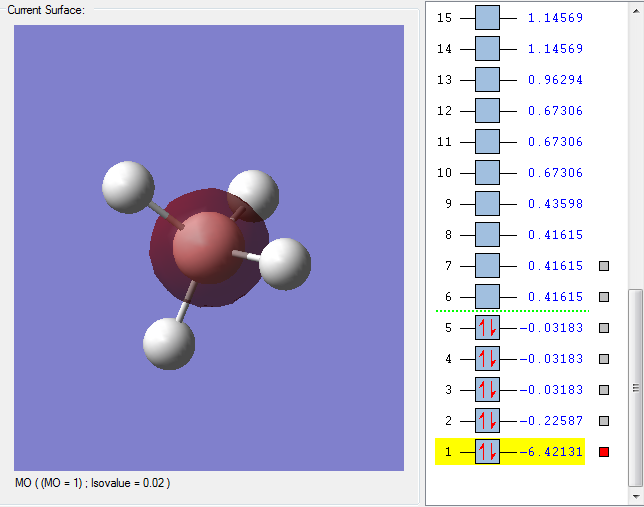Click energy value 0.41615 of orbital 8
This screenshot has height=507, width=644.
click(555, 235)
